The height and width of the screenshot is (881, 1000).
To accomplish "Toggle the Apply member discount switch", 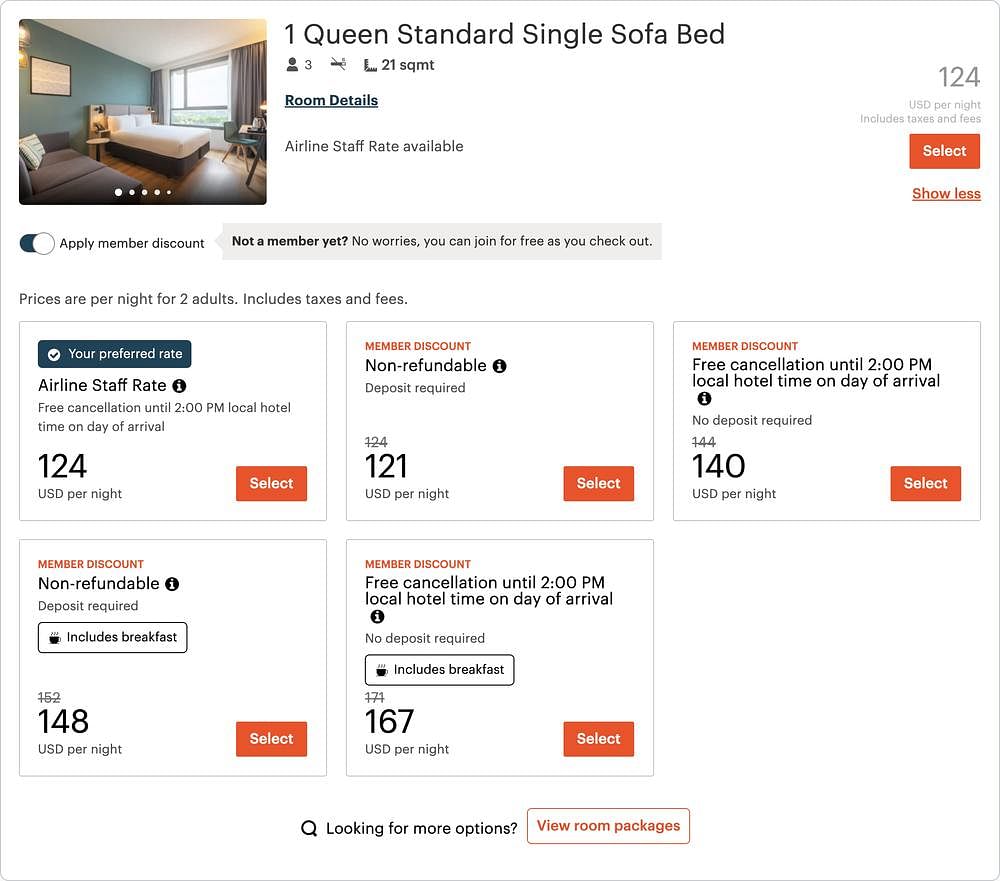I will point(37,243).
